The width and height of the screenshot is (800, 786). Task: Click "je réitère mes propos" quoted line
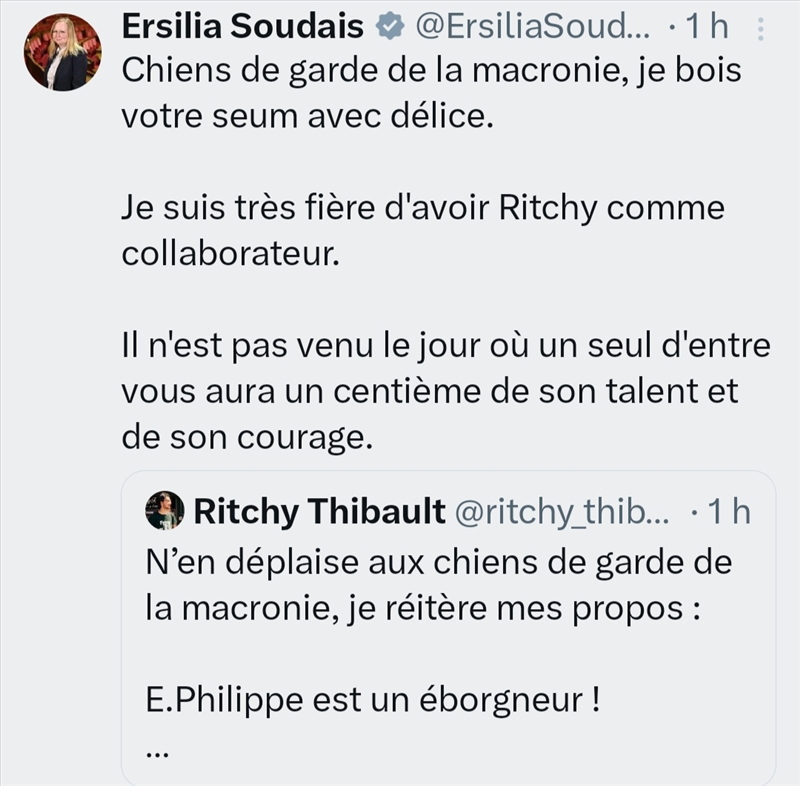tap(420, 606)
